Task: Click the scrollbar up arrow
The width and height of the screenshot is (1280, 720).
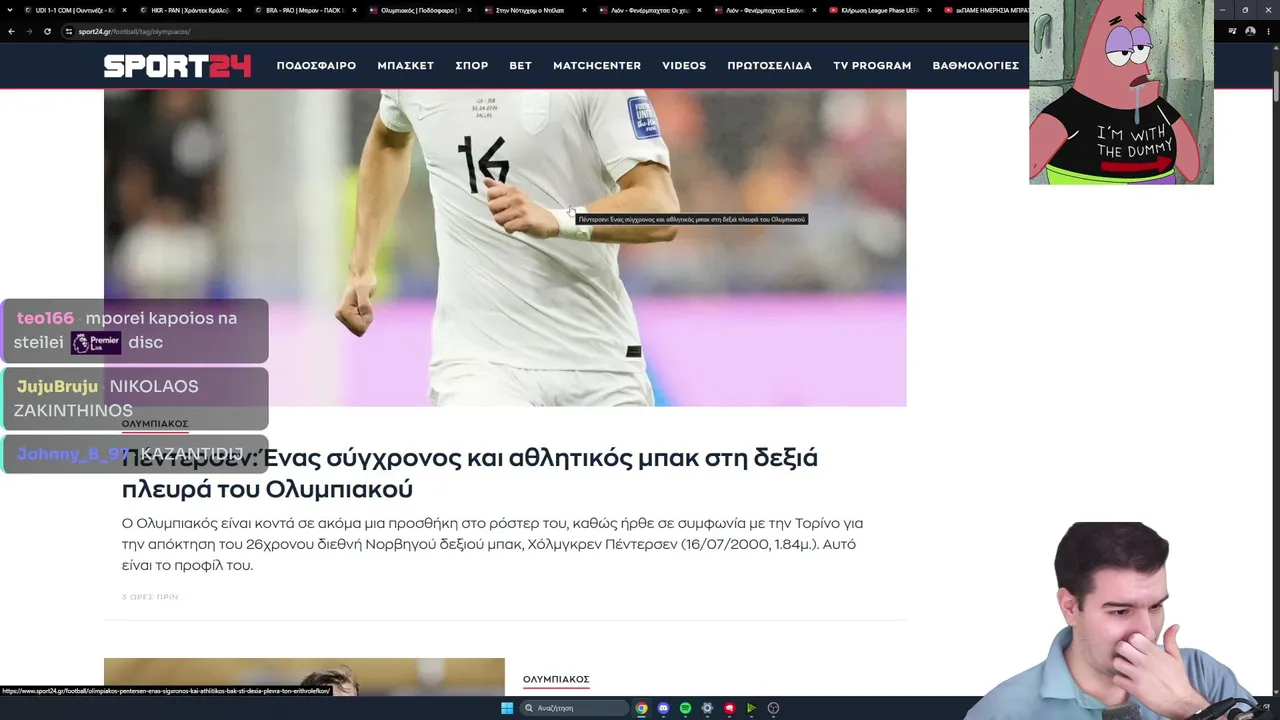Action: click(1275, 49)
